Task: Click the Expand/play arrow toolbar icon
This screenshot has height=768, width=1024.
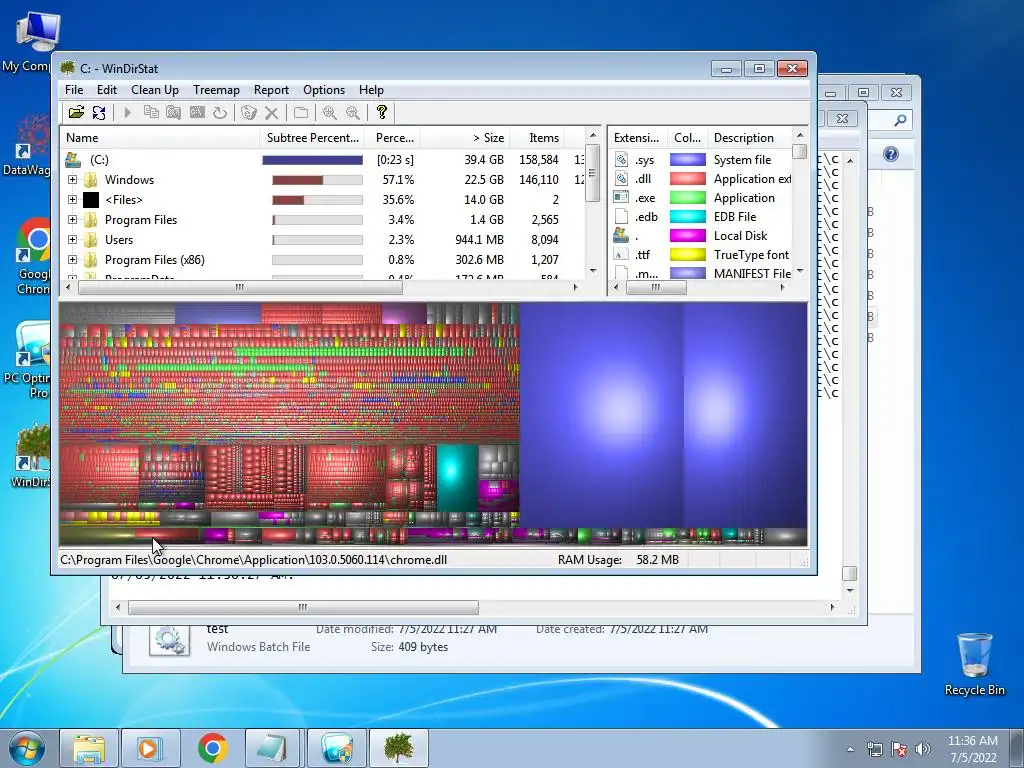Action: pos(128,112)
